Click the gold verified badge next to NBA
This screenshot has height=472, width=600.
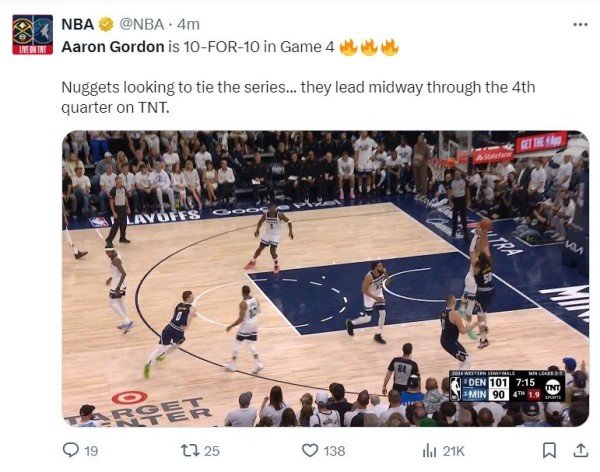(106, 24)
